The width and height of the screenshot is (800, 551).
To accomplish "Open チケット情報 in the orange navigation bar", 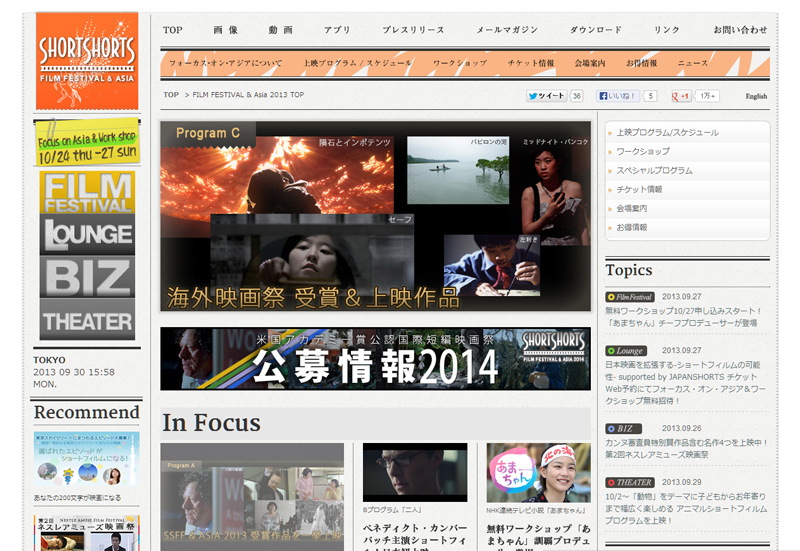I will (x=530, y=63).
